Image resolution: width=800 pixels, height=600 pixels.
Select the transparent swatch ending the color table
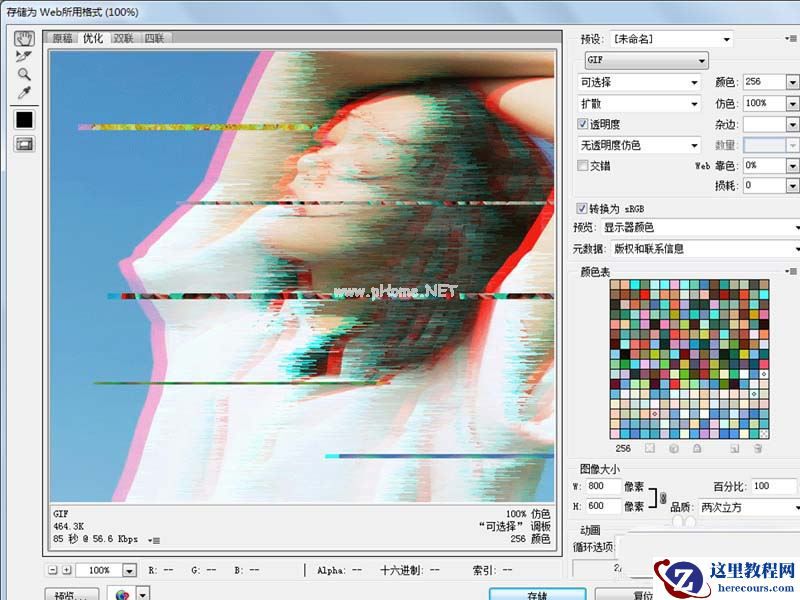(763, 434)
